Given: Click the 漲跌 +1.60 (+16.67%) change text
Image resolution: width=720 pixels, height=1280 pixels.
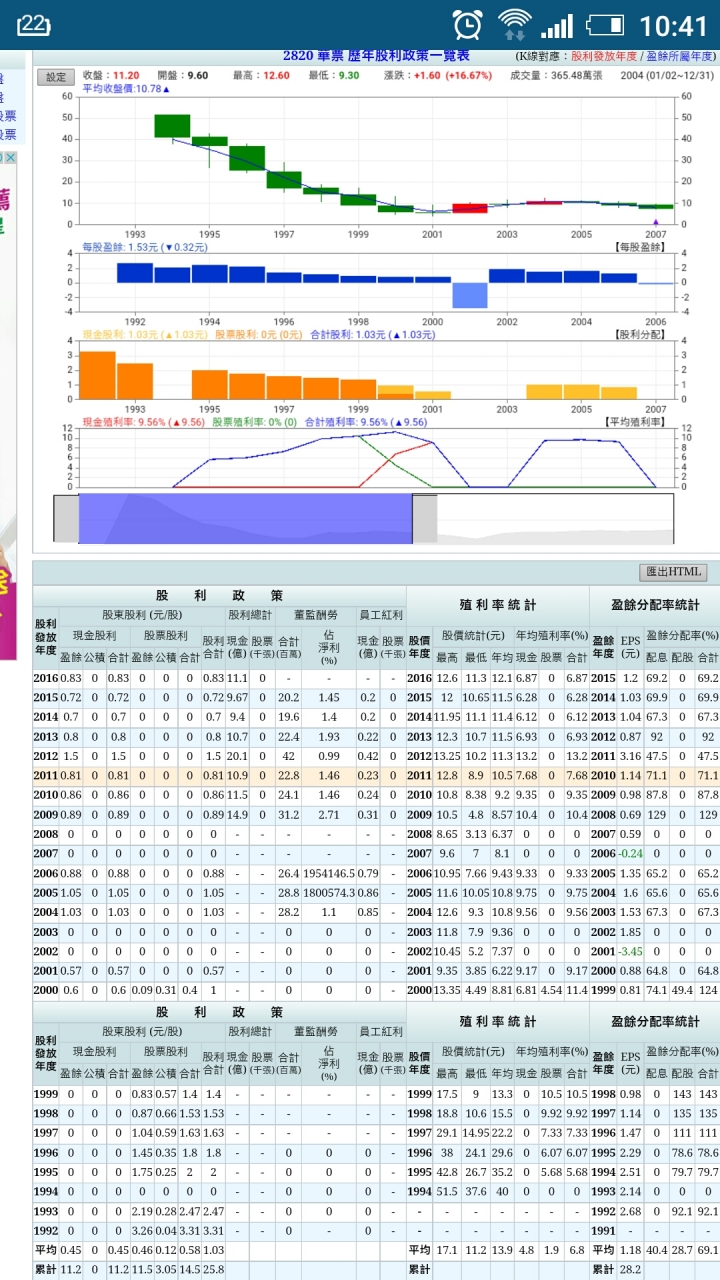Looking at the screenshot, I should tap(438, 75).
